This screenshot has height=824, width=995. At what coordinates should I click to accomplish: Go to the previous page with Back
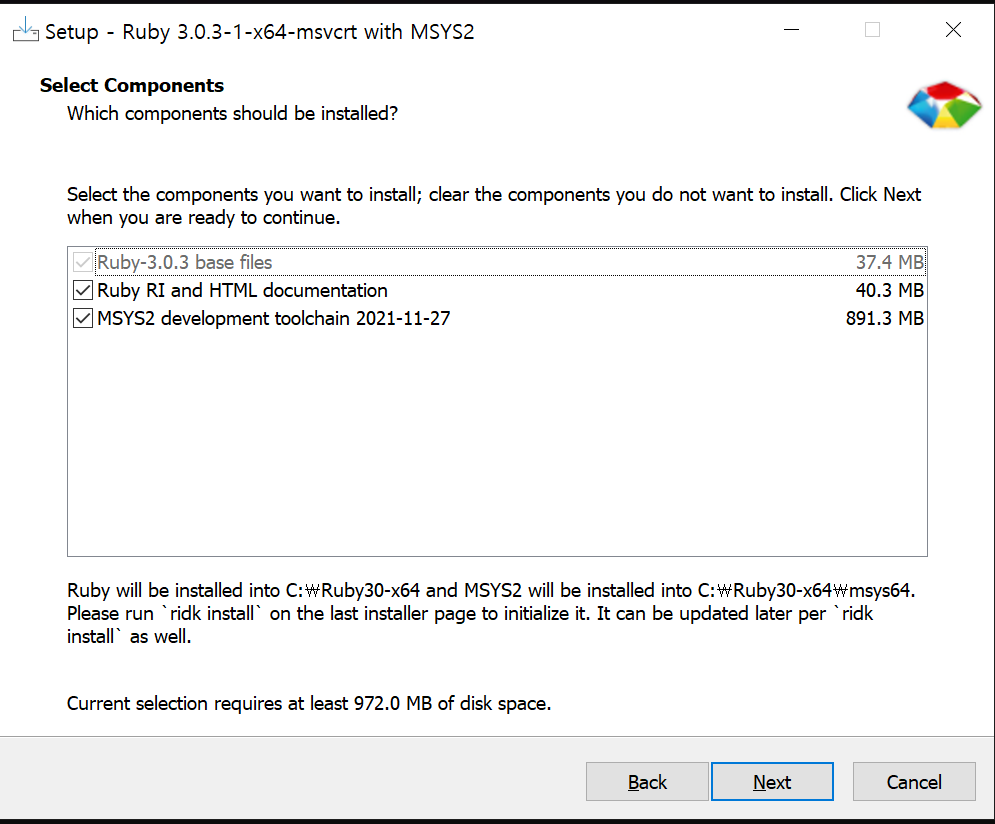tap(647, 782)
